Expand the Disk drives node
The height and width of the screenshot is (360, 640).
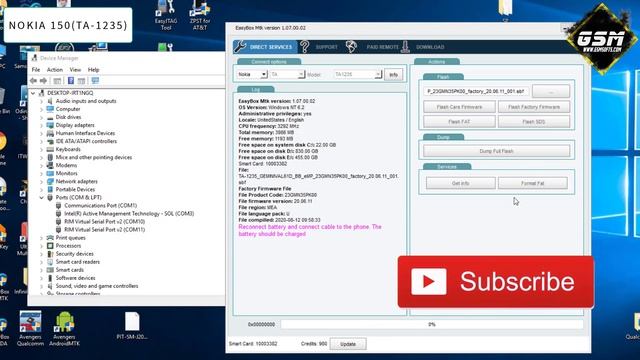pyautogui.click(x=41, y=117)
